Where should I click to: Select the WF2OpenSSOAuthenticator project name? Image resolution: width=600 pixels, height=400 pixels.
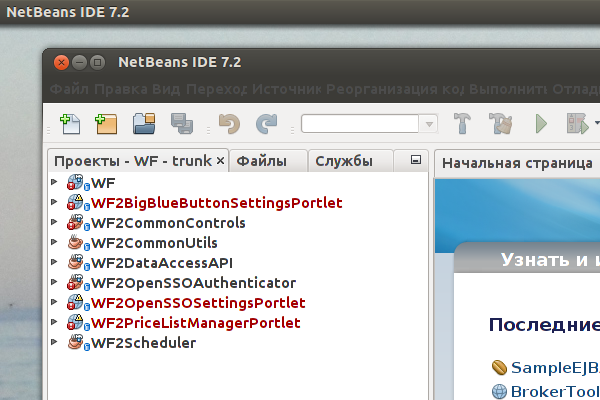point(194,283)
